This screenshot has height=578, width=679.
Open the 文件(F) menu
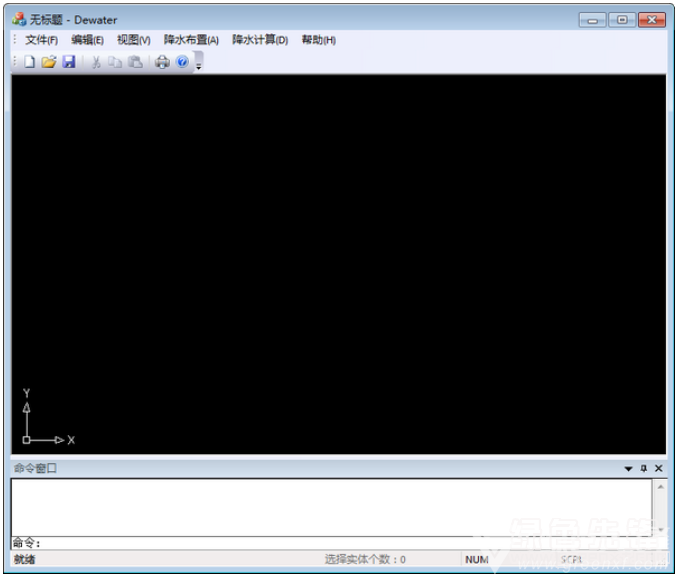[x=42, y=40]
